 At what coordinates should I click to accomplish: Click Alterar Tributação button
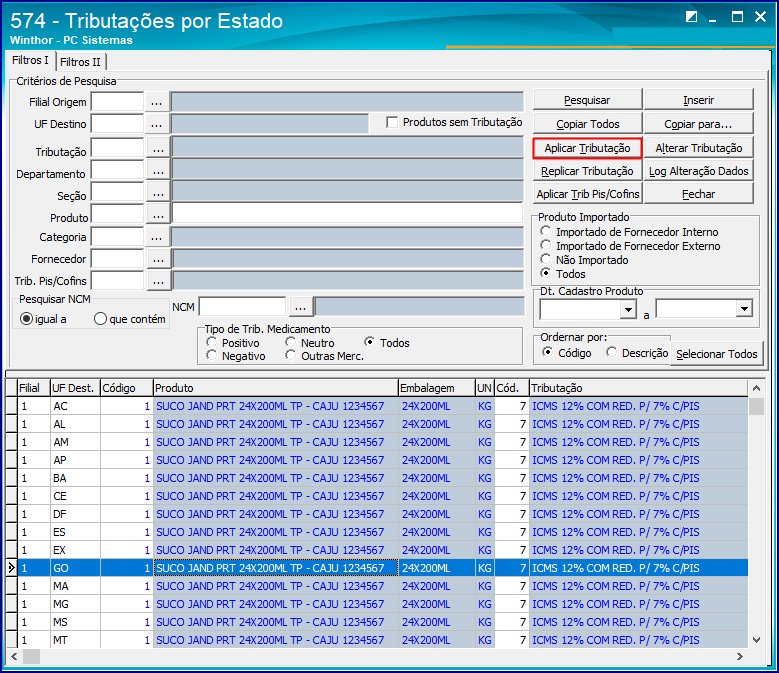click(699, 148)
